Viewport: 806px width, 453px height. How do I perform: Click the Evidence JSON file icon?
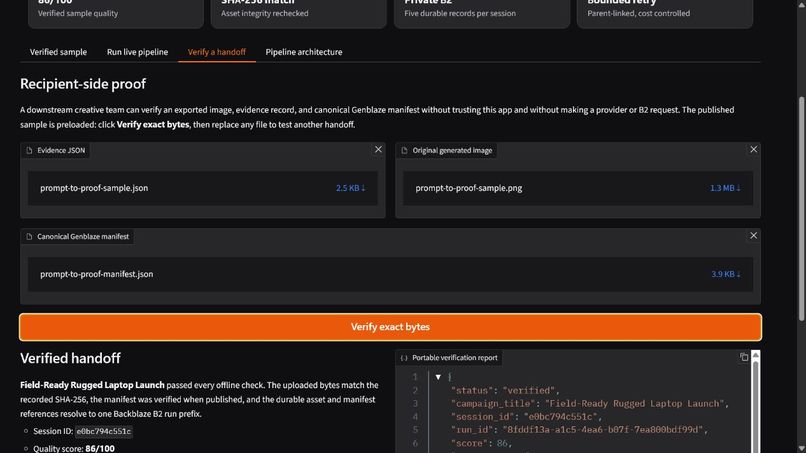point(29,151)
